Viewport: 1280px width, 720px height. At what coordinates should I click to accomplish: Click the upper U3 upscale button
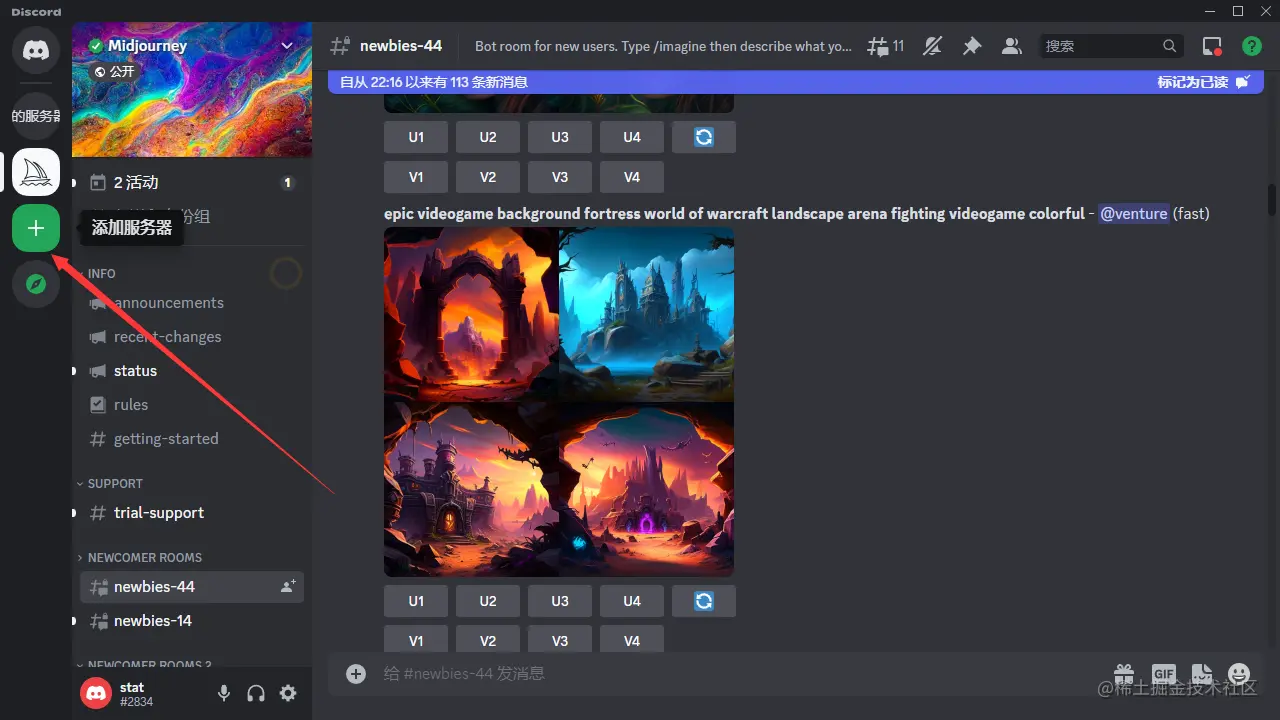(x=560, y=137)
